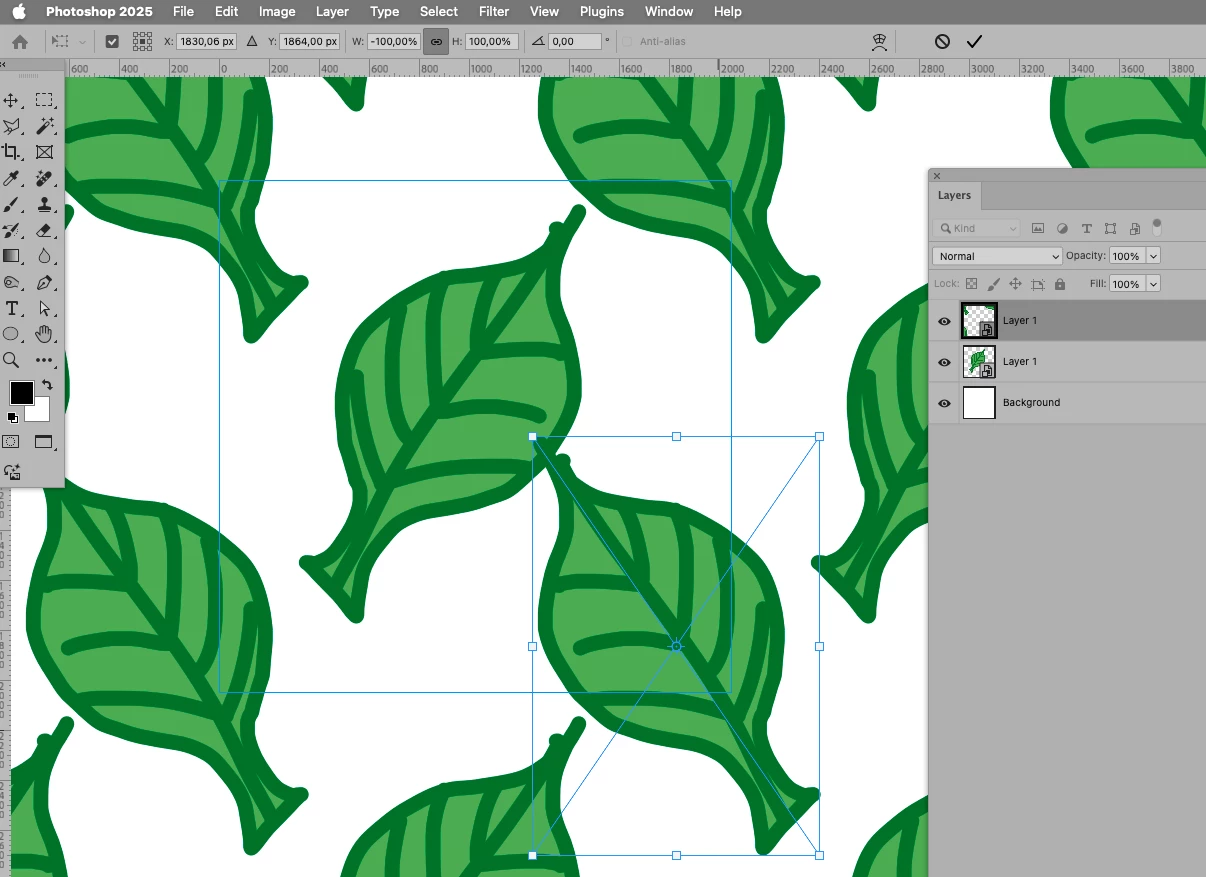This screenshot has height=877, width=1206.
Task: Select the Pen tool
Action: coord(45,282)
